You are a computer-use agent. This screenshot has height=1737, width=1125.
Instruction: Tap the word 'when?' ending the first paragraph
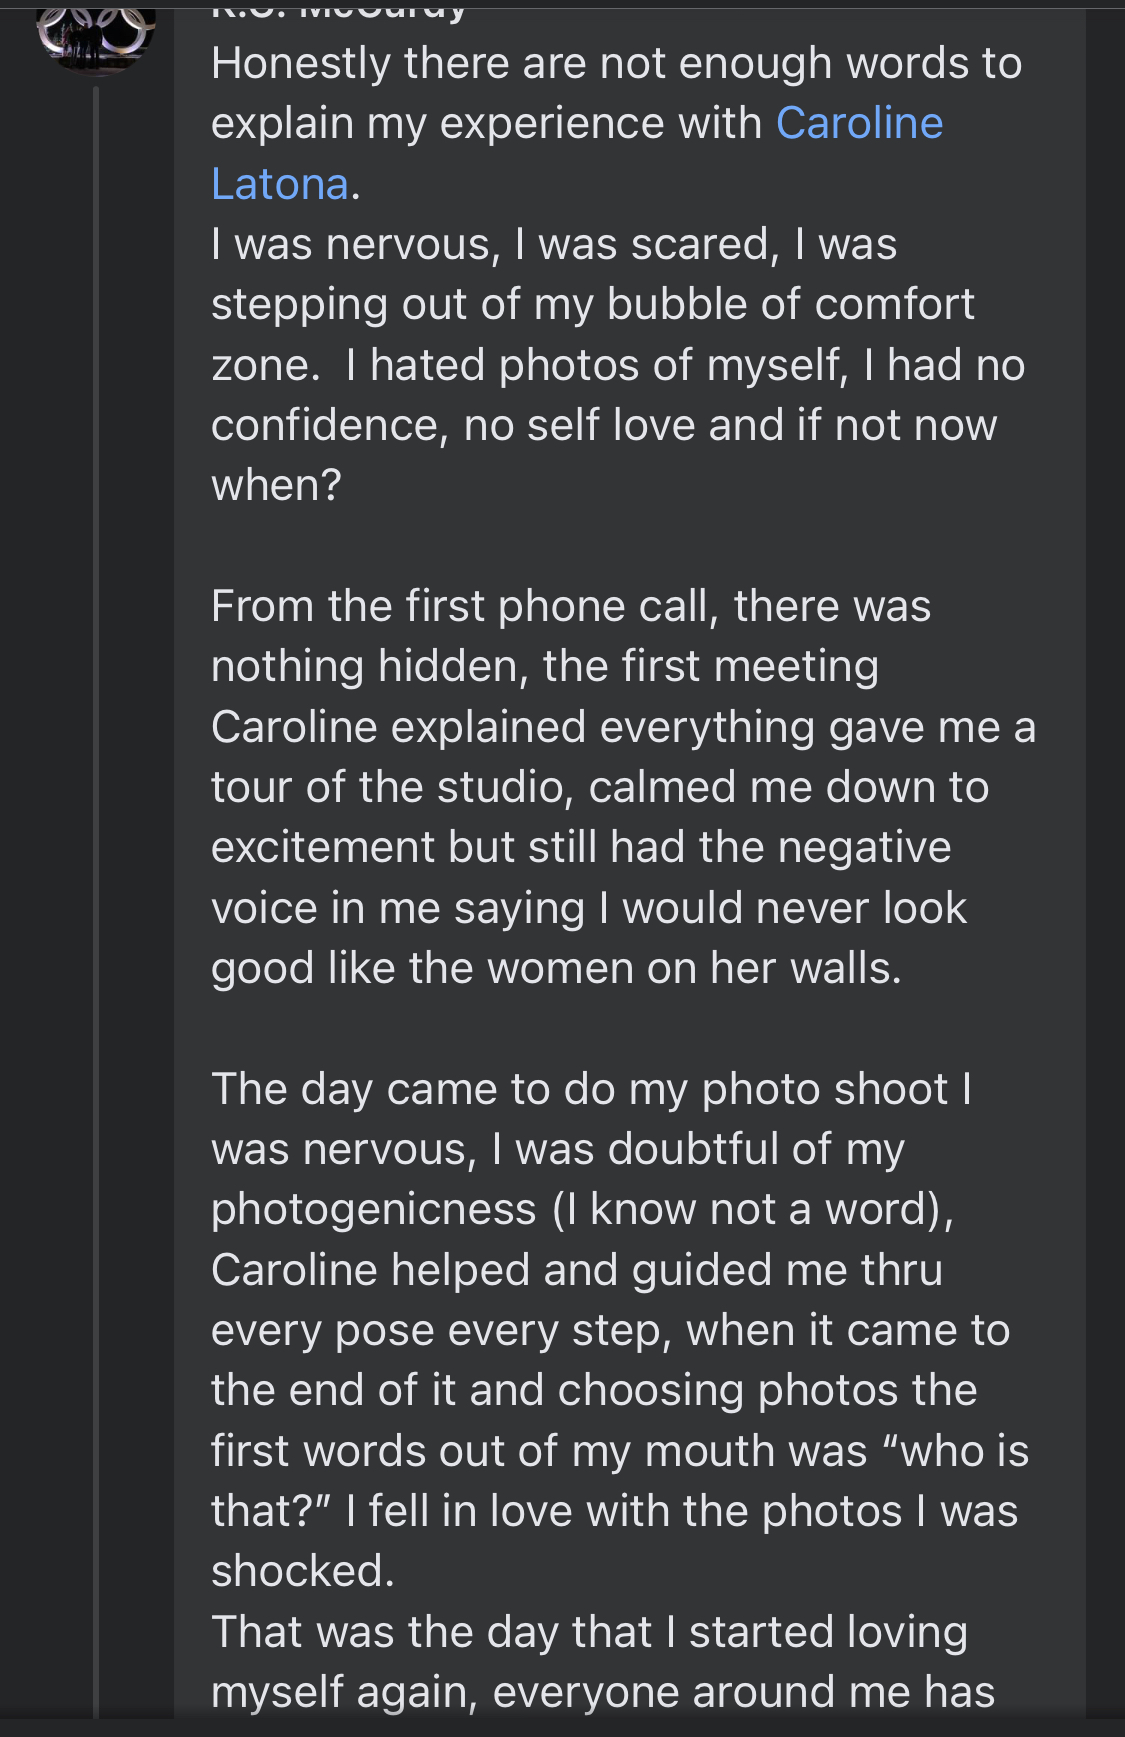tap(276, 485)
